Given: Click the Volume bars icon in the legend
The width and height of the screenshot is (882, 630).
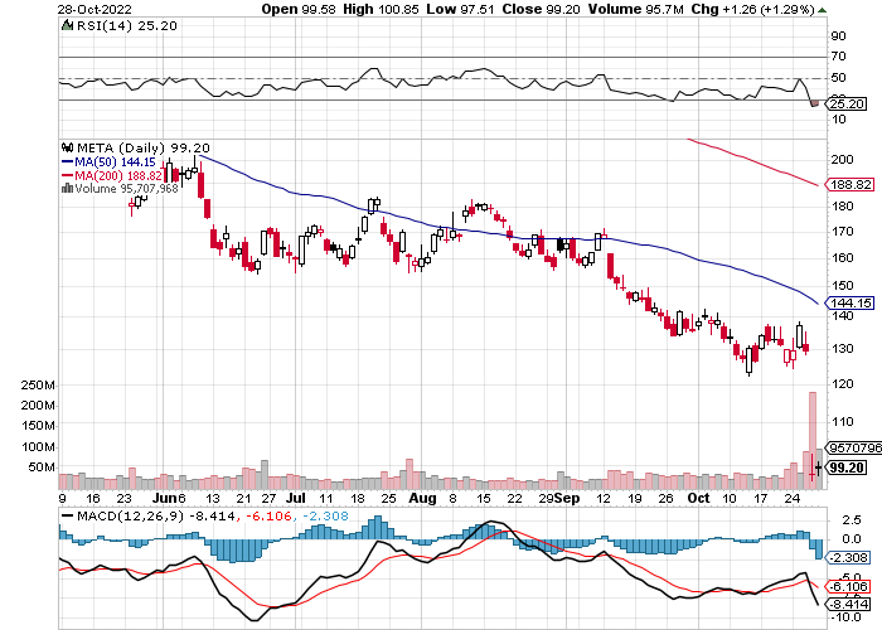Looking at the screenshot, I should (66, 188).
